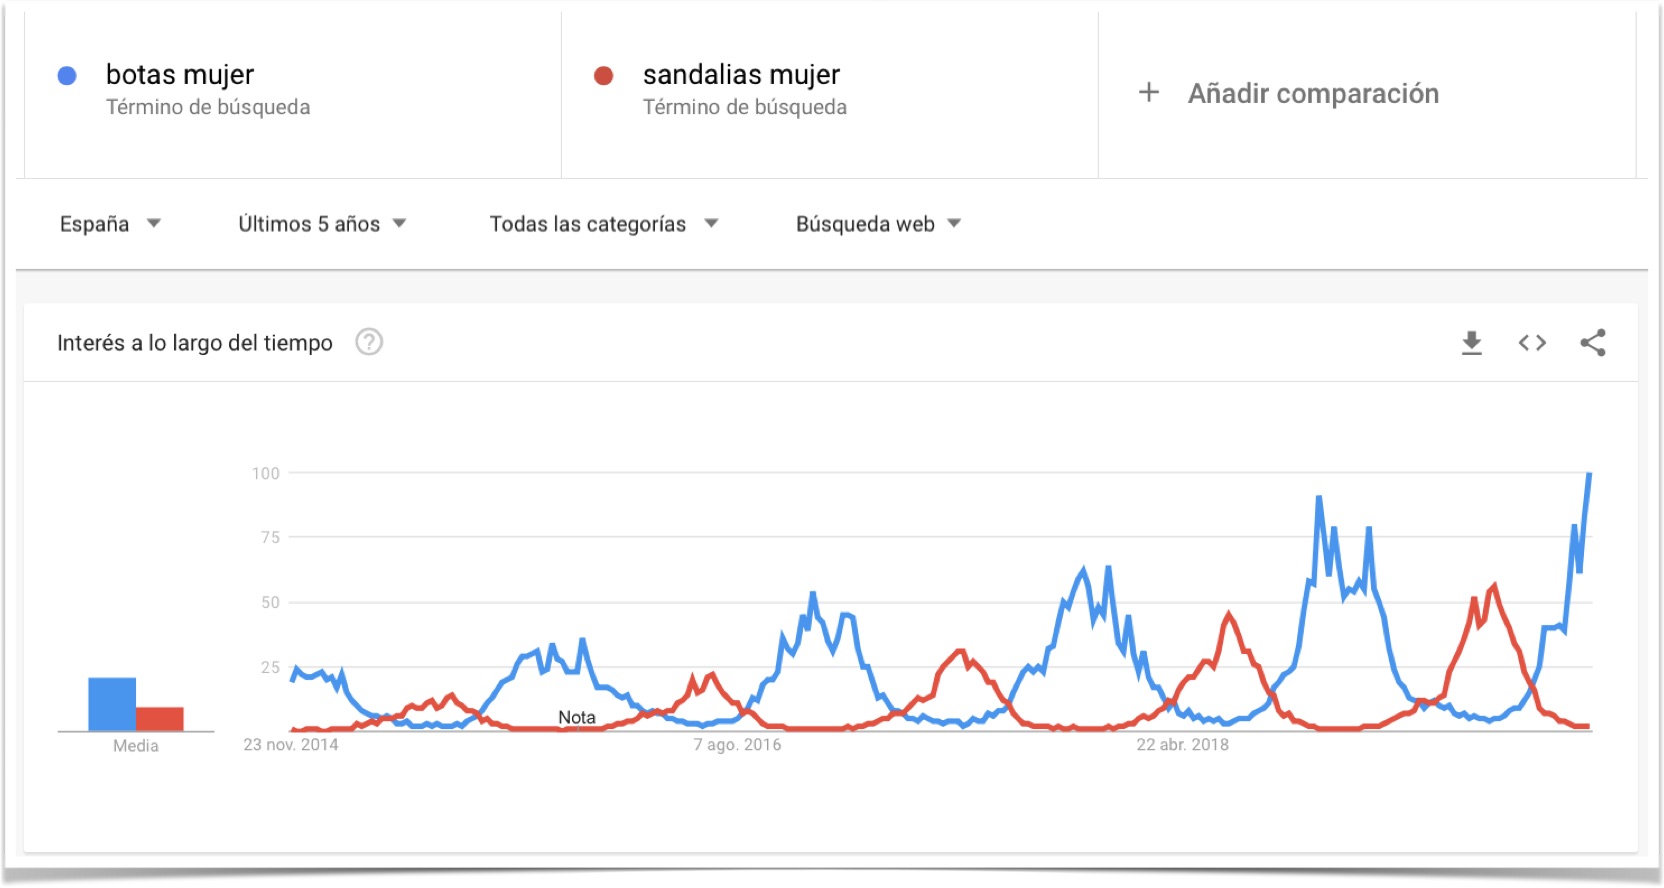Click the red dot for sandalias mujer
Screen dimensions: 1664x888
(x=601, y=73)
